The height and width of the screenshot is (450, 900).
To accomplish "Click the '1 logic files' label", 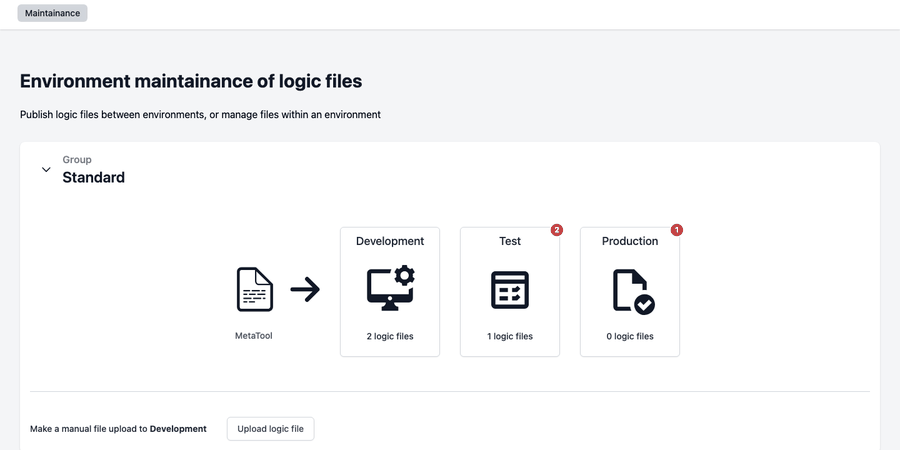I will tap(510, 336).
